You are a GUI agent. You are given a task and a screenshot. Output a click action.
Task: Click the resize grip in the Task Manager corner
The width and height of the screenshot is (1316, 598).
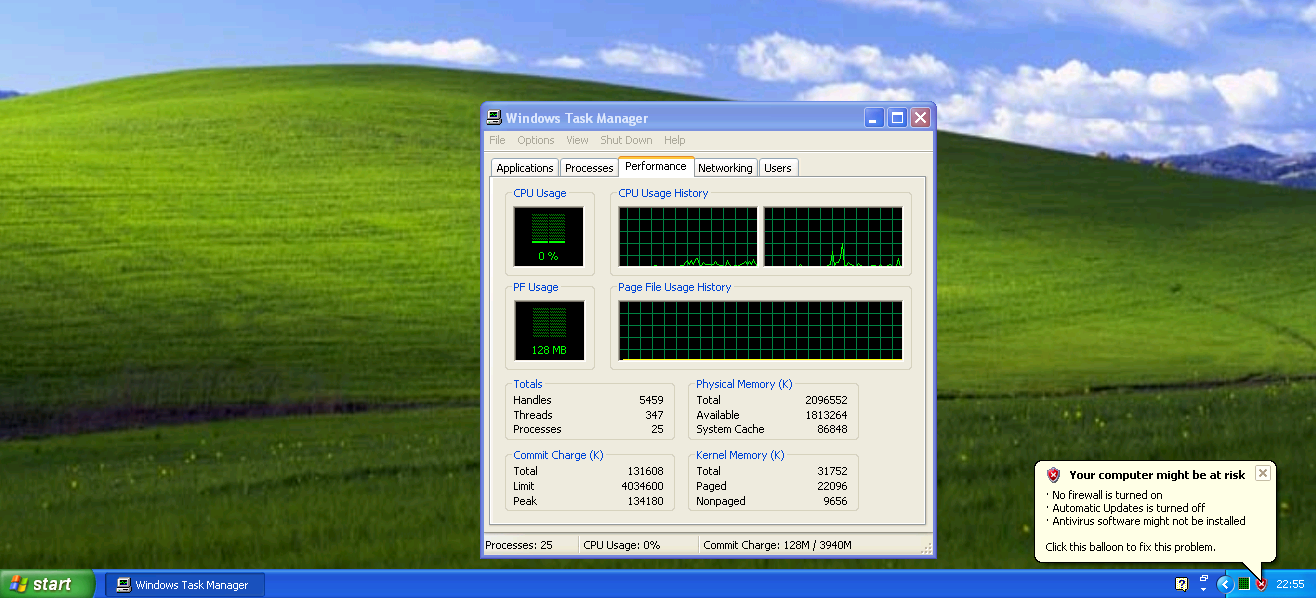click(x=926, y=548)
